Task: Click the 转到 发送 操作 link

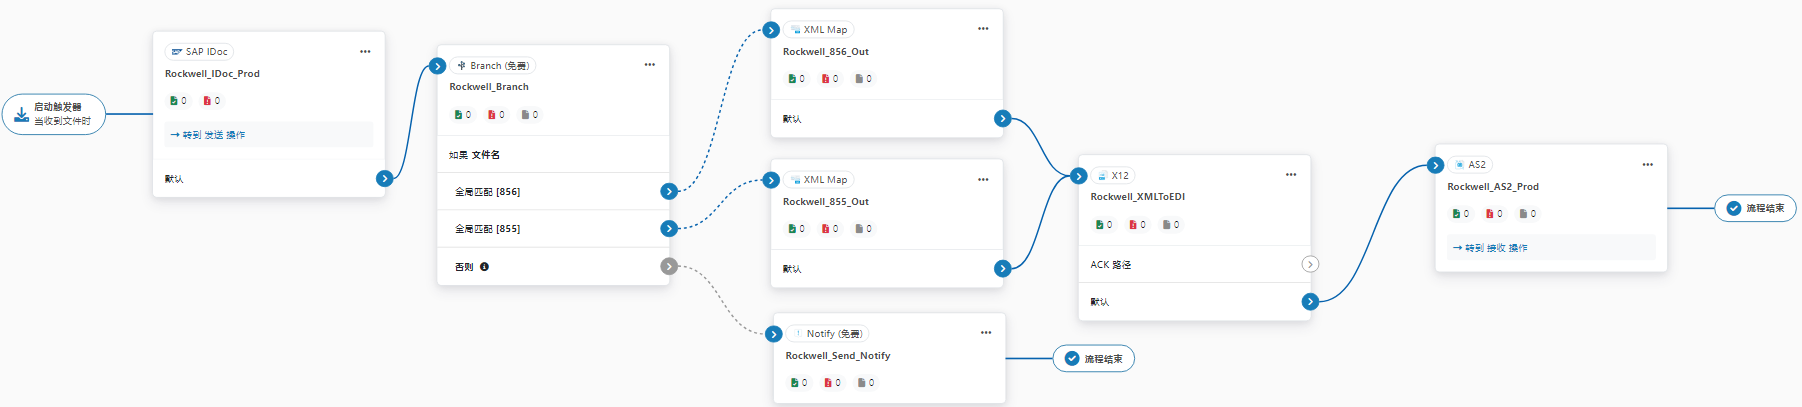Action: 208,135
